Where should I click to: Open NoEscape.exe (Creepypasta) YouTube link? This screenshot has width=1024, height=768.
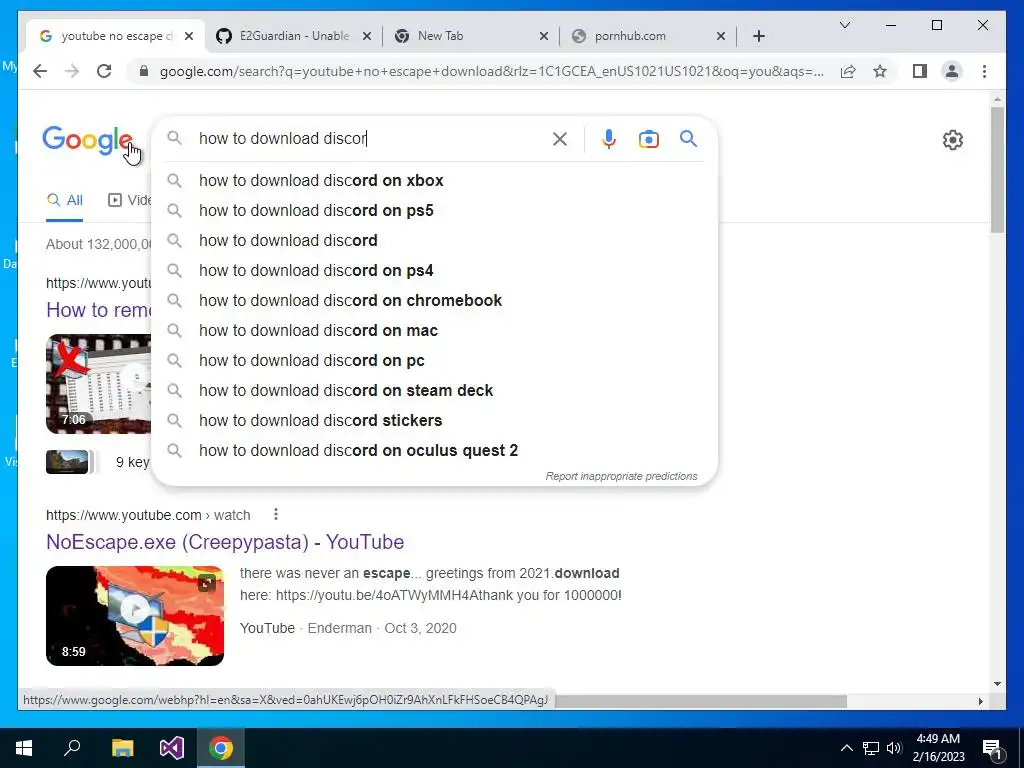225,542
